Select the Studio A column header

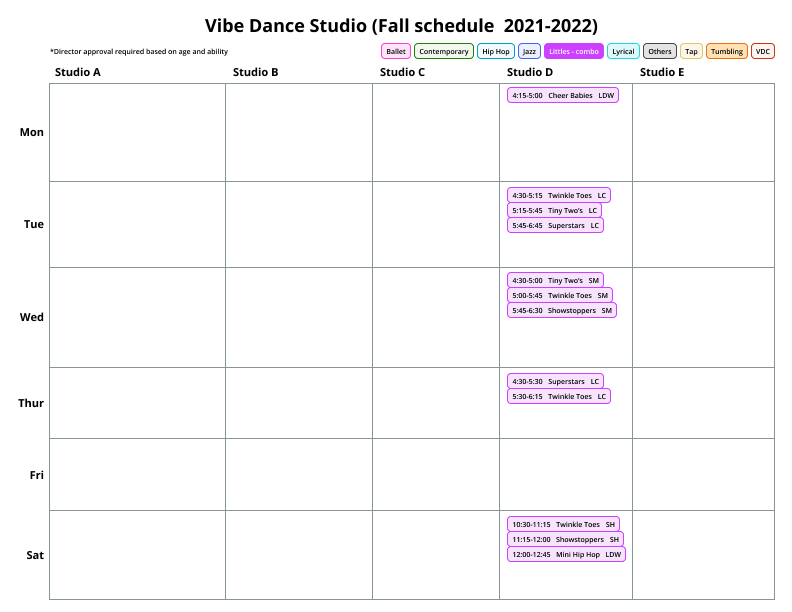78,72
